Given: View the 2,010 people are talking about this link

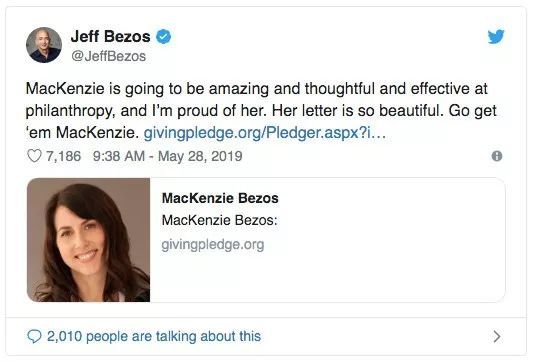Looking at the screenshot, I should [154, 336].
